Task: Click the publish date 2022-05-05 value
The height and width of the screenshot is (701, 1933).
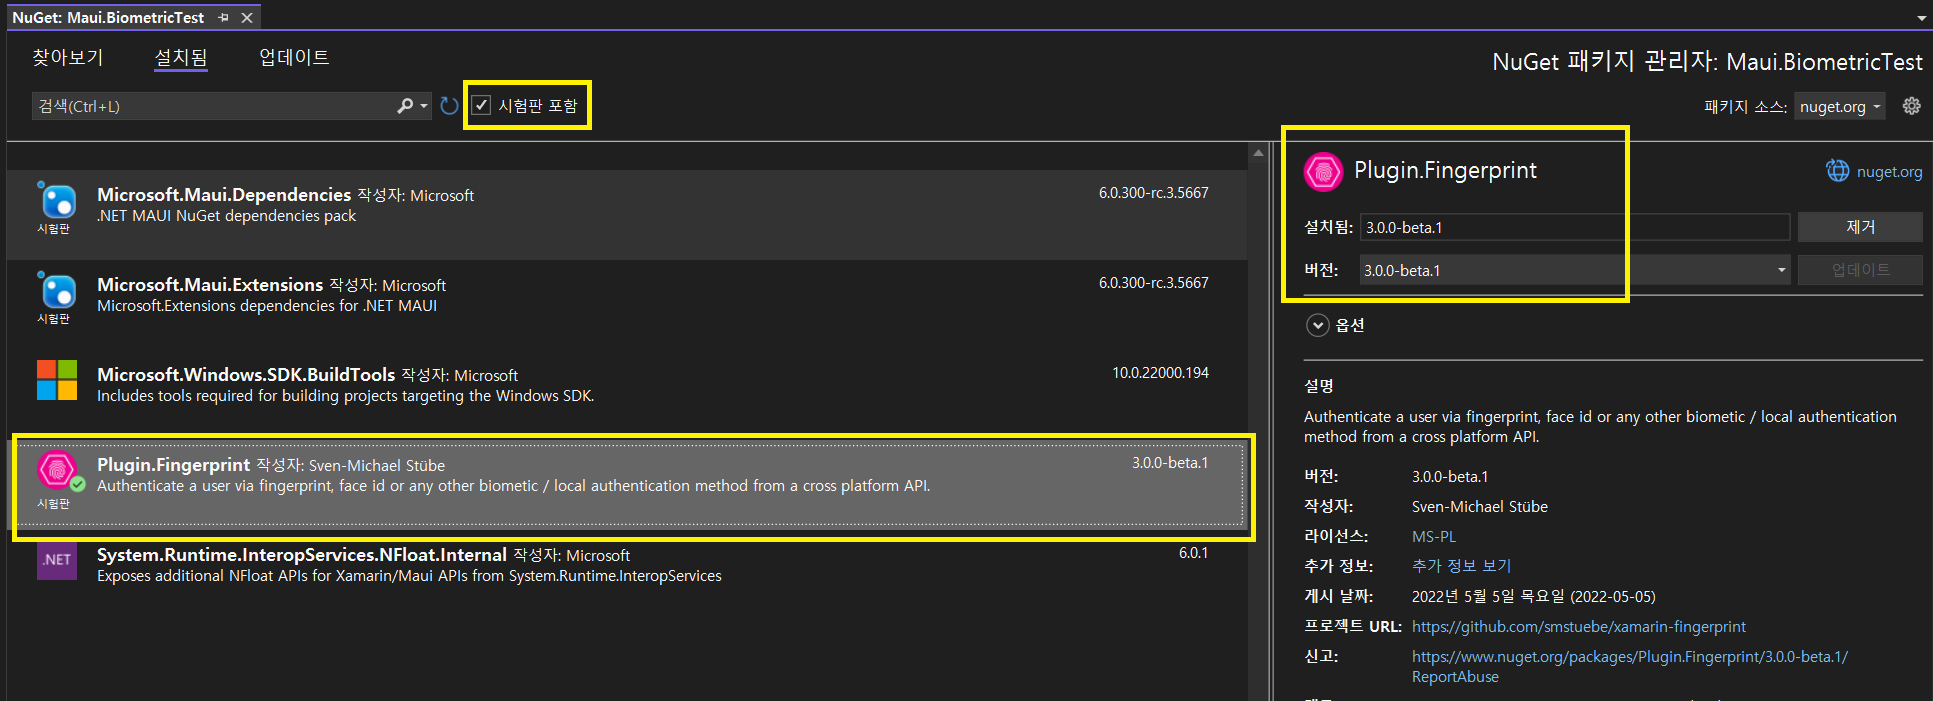Action: click(1533, 597)
